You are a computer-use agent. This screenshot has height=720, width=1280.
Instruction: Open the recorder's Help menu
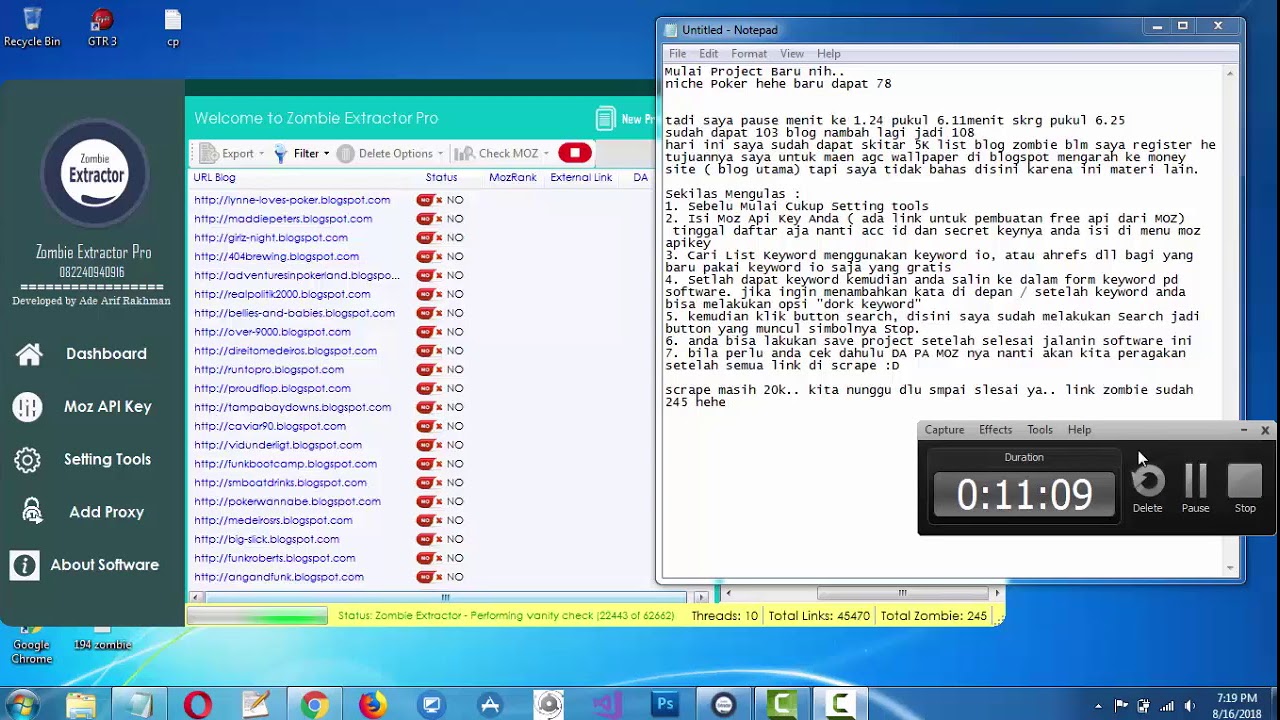(x=1079, y=430)
